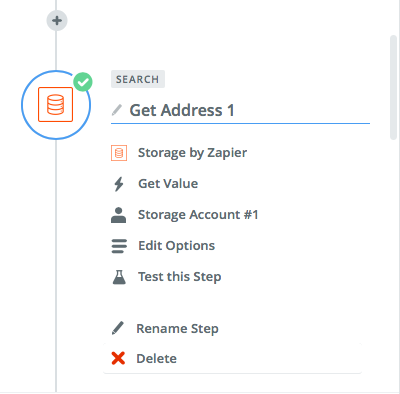Screen dimensions: 400x394
Task: Click the flask test icon
Action: (x=119, y=277)
